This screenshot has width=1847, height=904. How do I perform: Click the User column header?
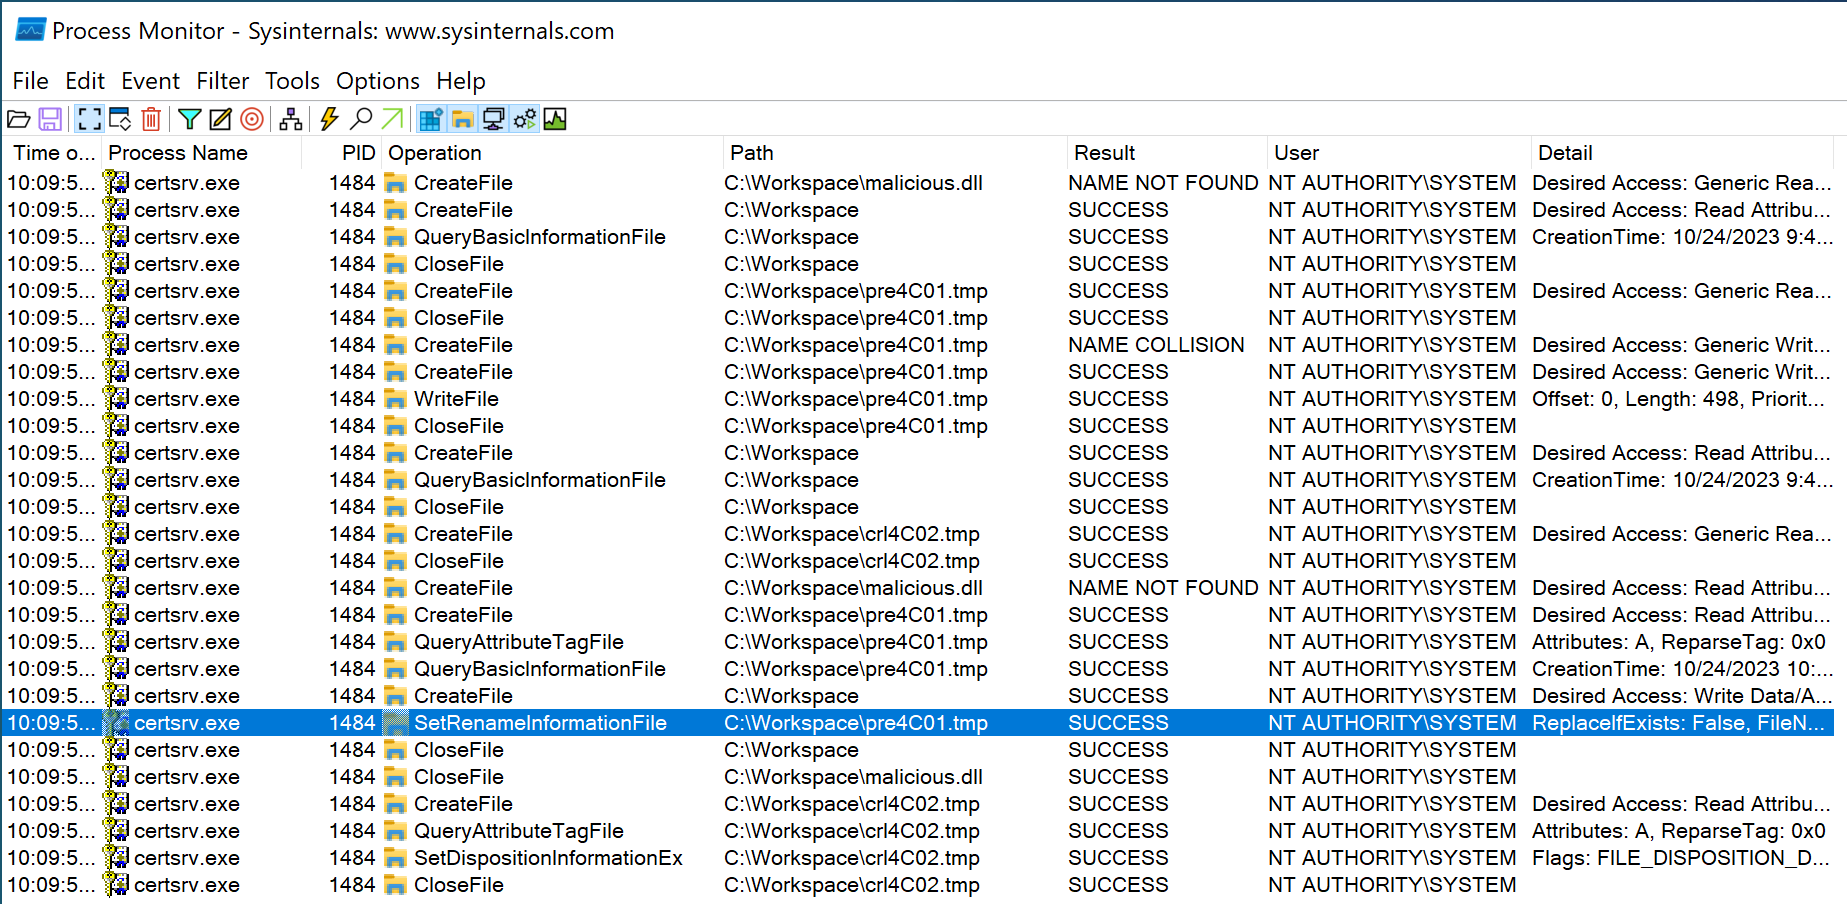[x=1399, y=153]
